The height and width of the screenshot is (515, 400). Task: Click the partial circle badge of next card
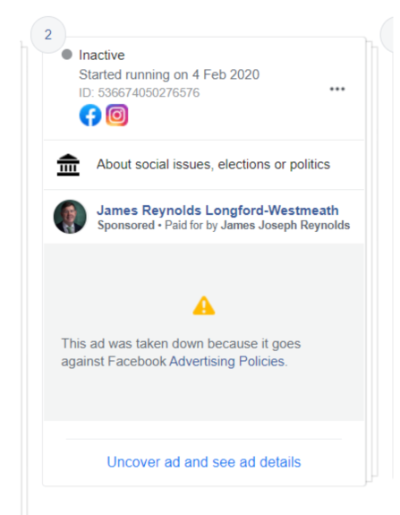click(x=390, y=35)
